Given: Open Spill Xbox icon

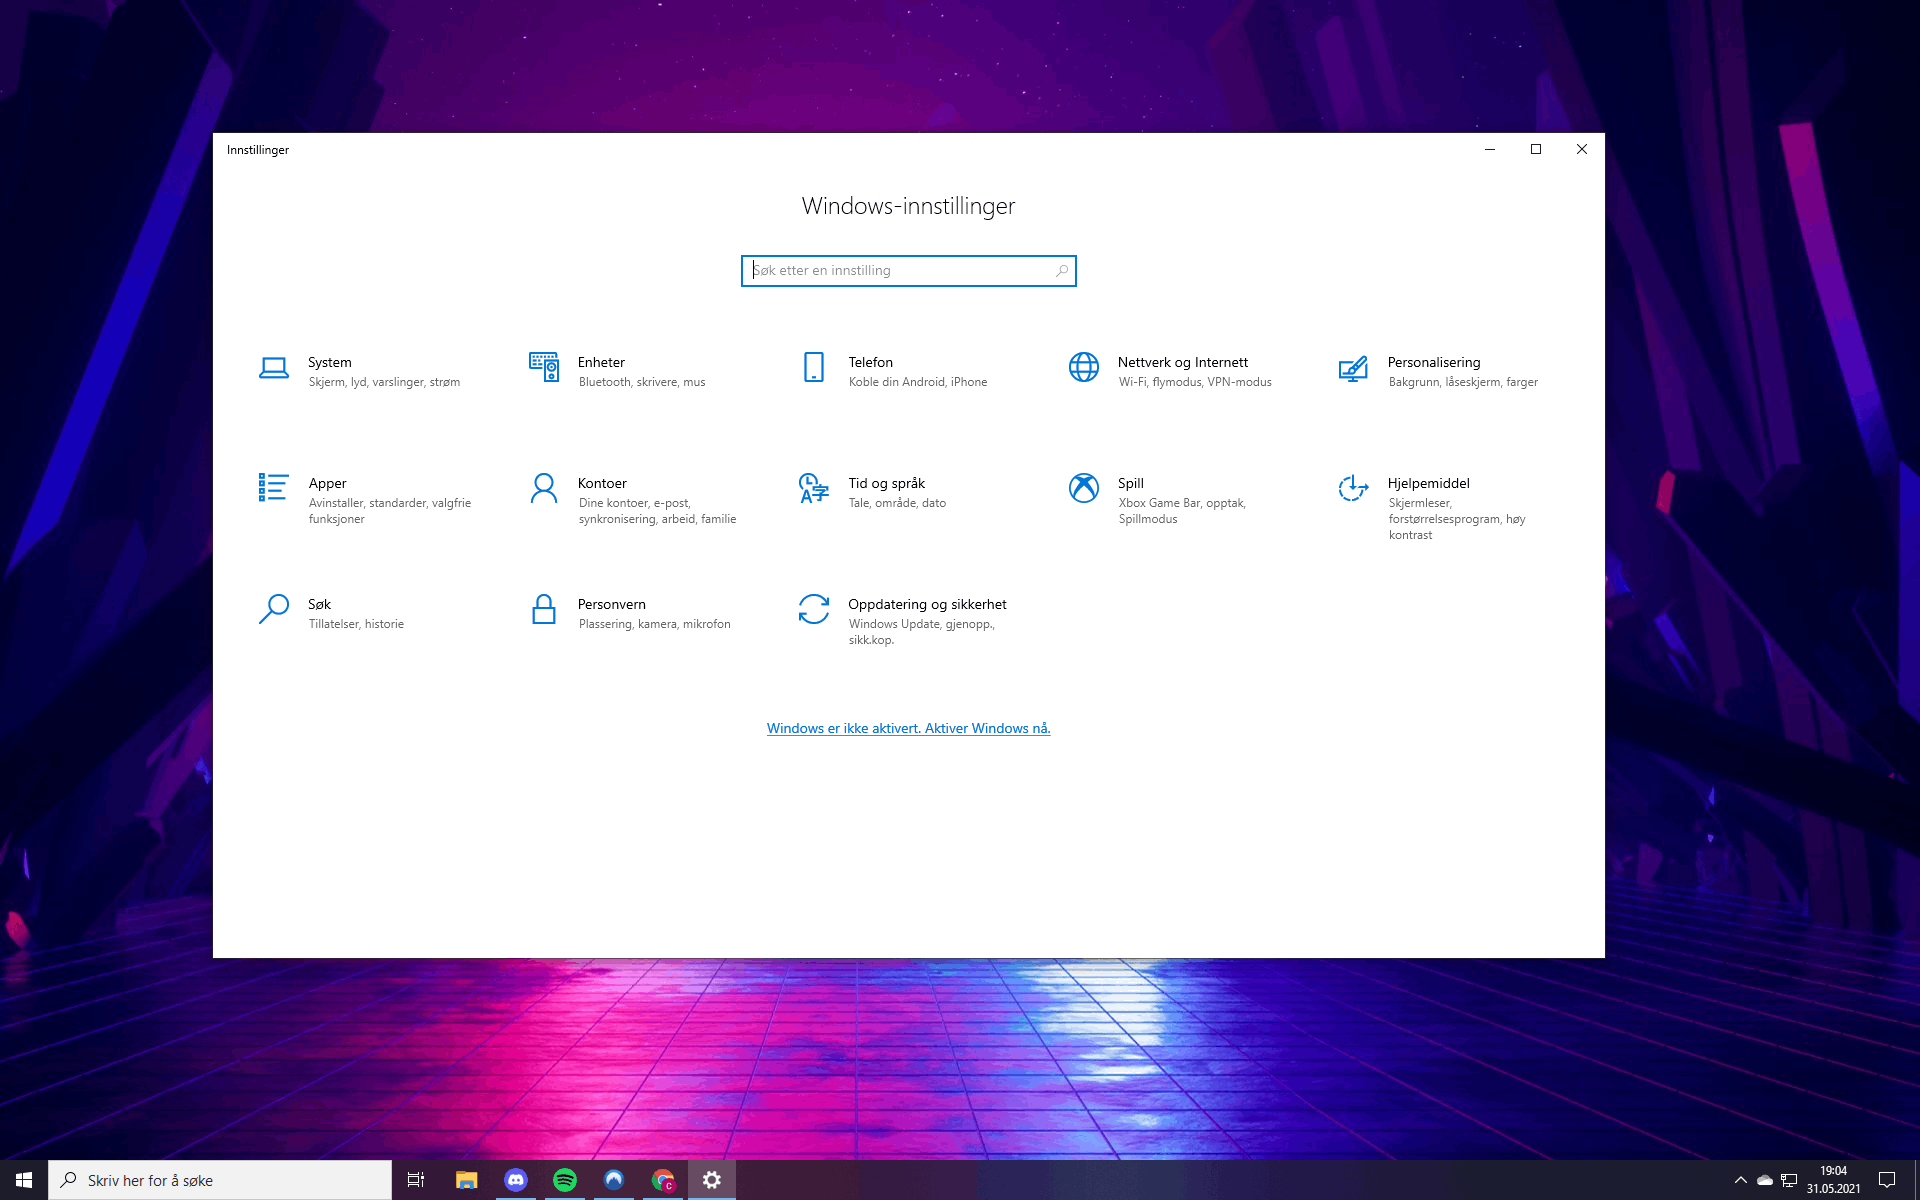Looking at the screenshot, I should pyautogui.click(x=1083, y=488).
